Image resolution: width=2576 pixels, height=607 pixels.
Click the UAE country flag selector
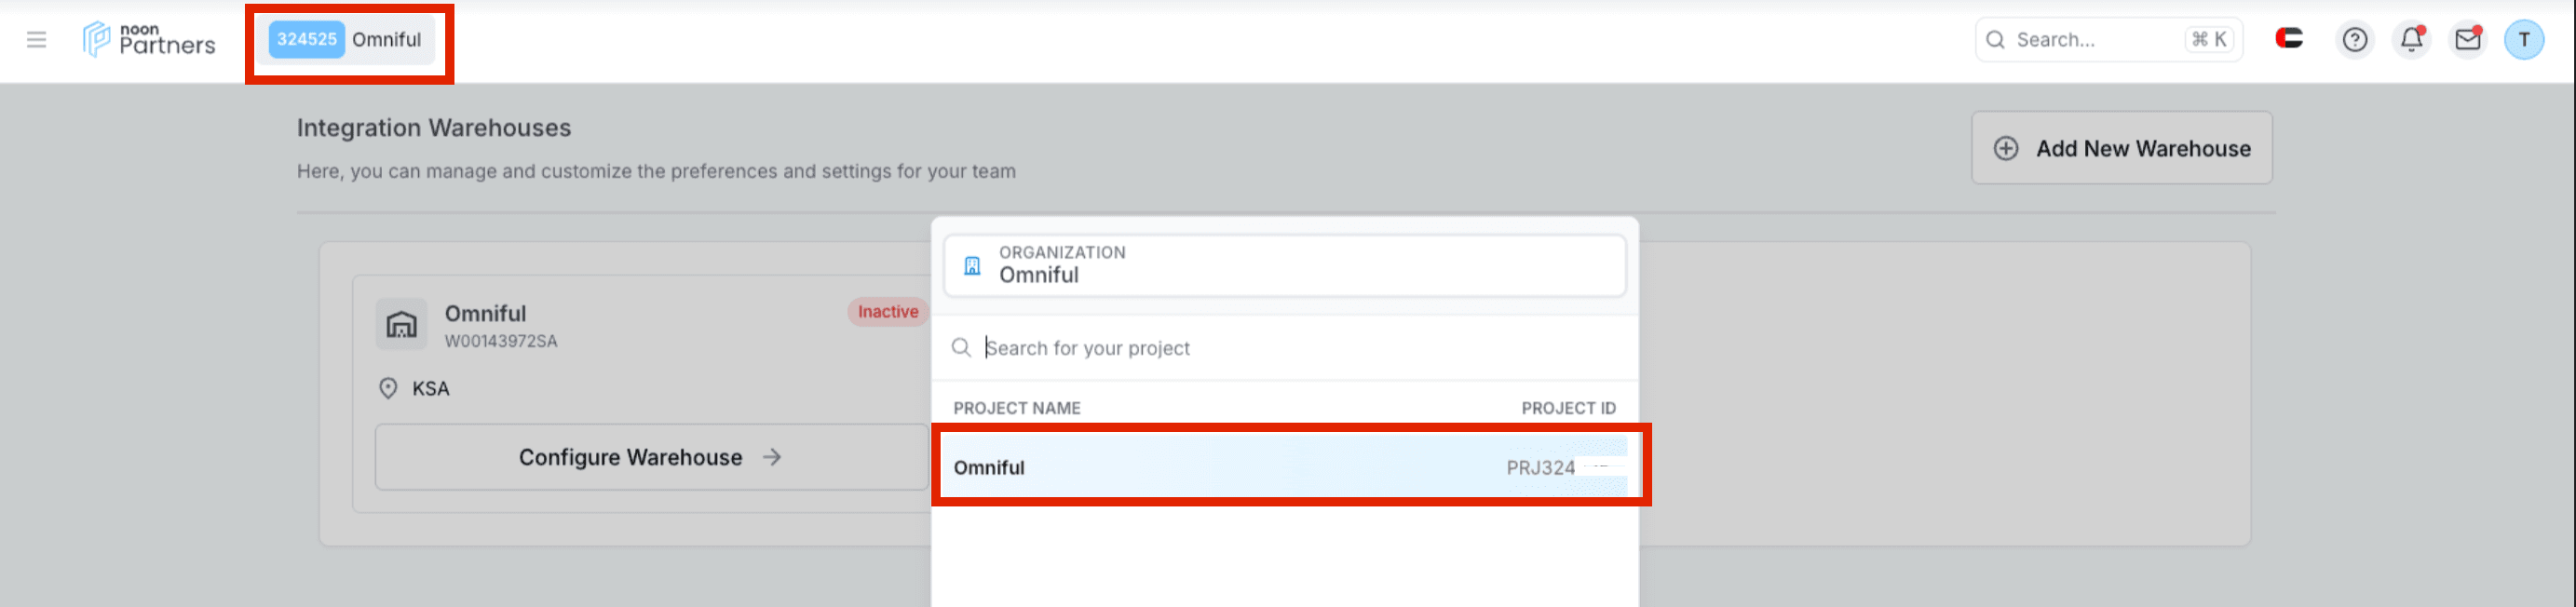coord(2289,39)
